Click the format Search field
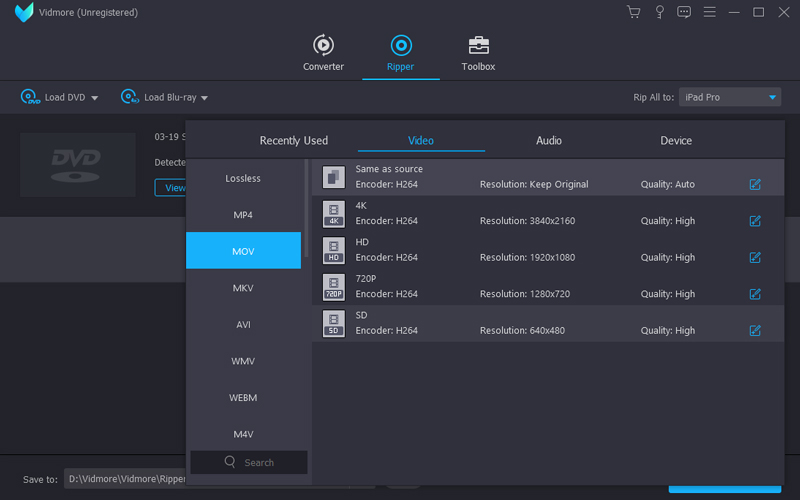Screen dimensions: 800x500 tap(249, 462)
